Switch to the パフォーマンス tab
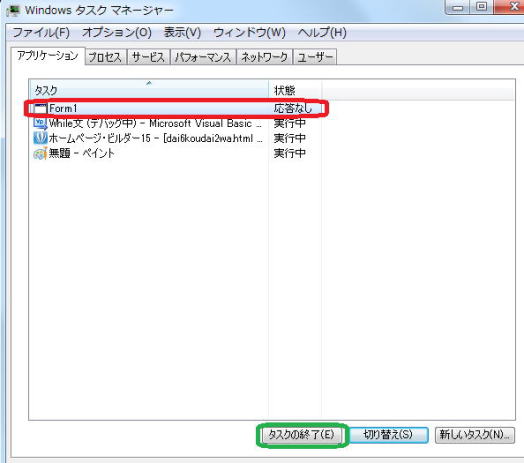 point(203,57)
